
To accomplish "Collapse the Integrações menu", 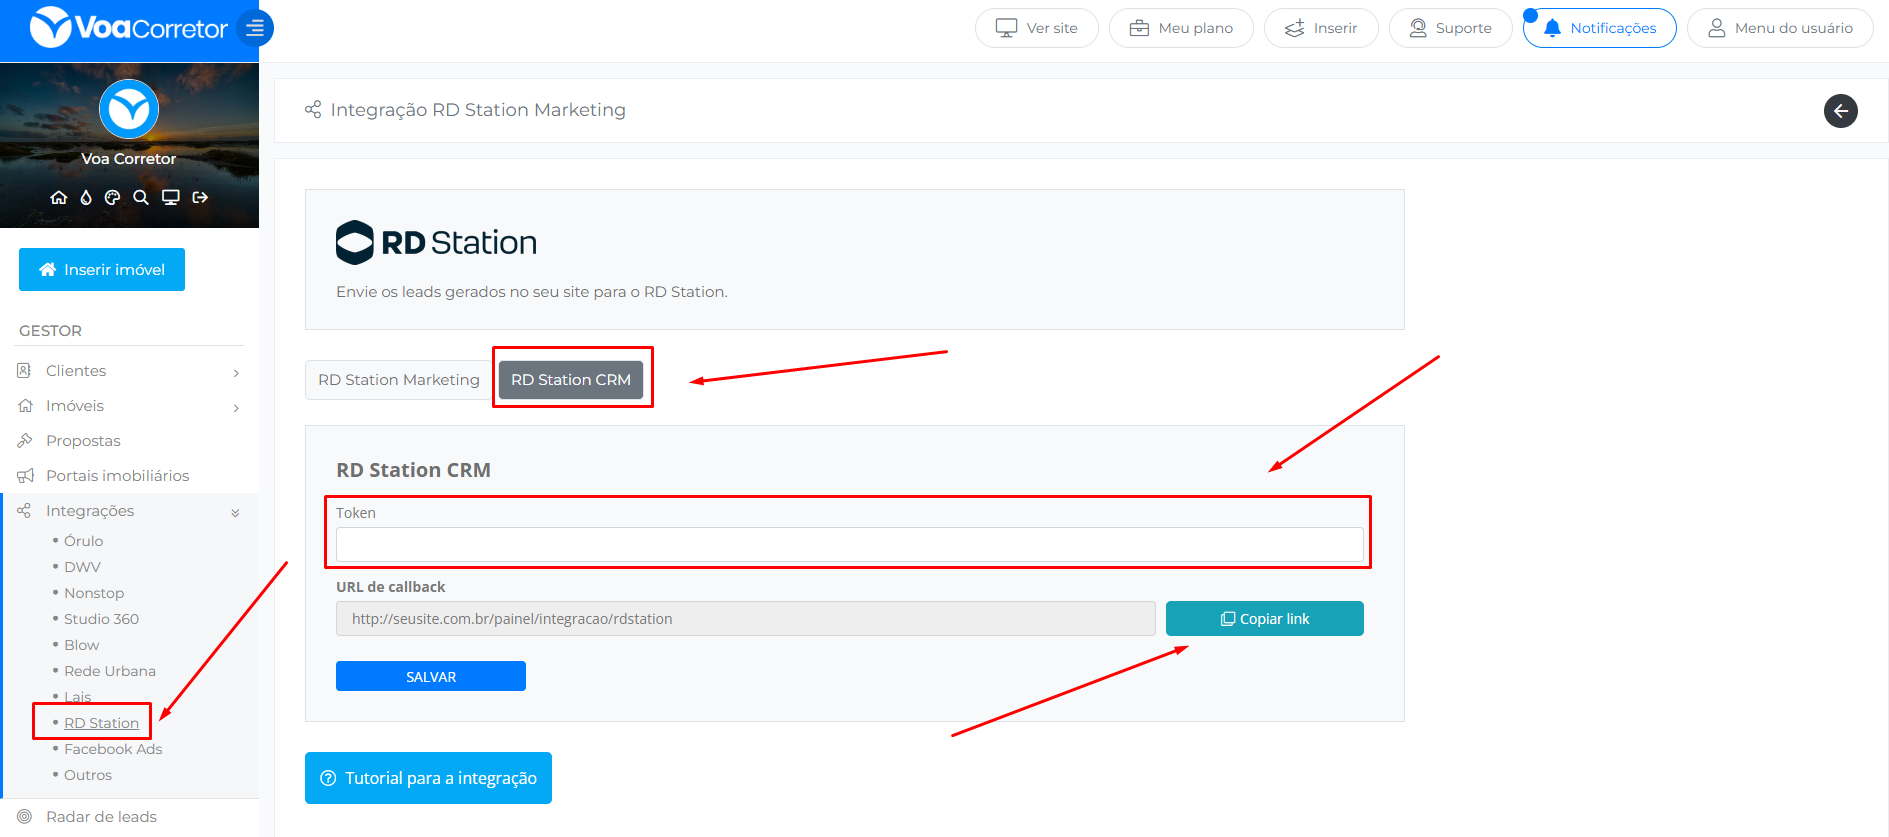I will tap(129, 511).
